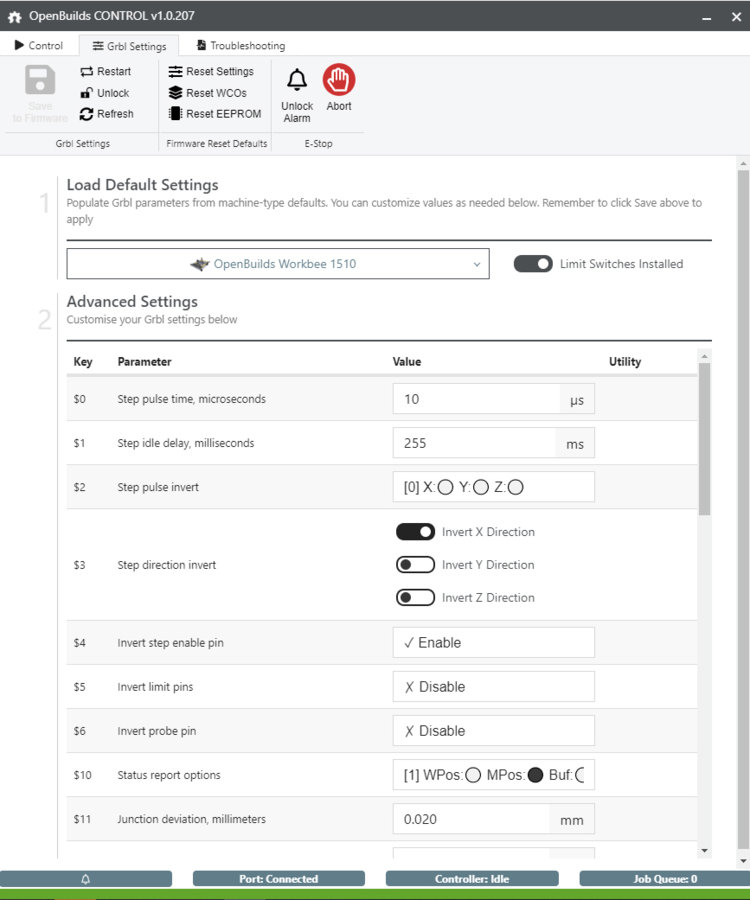Open the Invert step enable pin dropdown
The image size is (750, 900).
pyautogui.click(x=493, y=643)
